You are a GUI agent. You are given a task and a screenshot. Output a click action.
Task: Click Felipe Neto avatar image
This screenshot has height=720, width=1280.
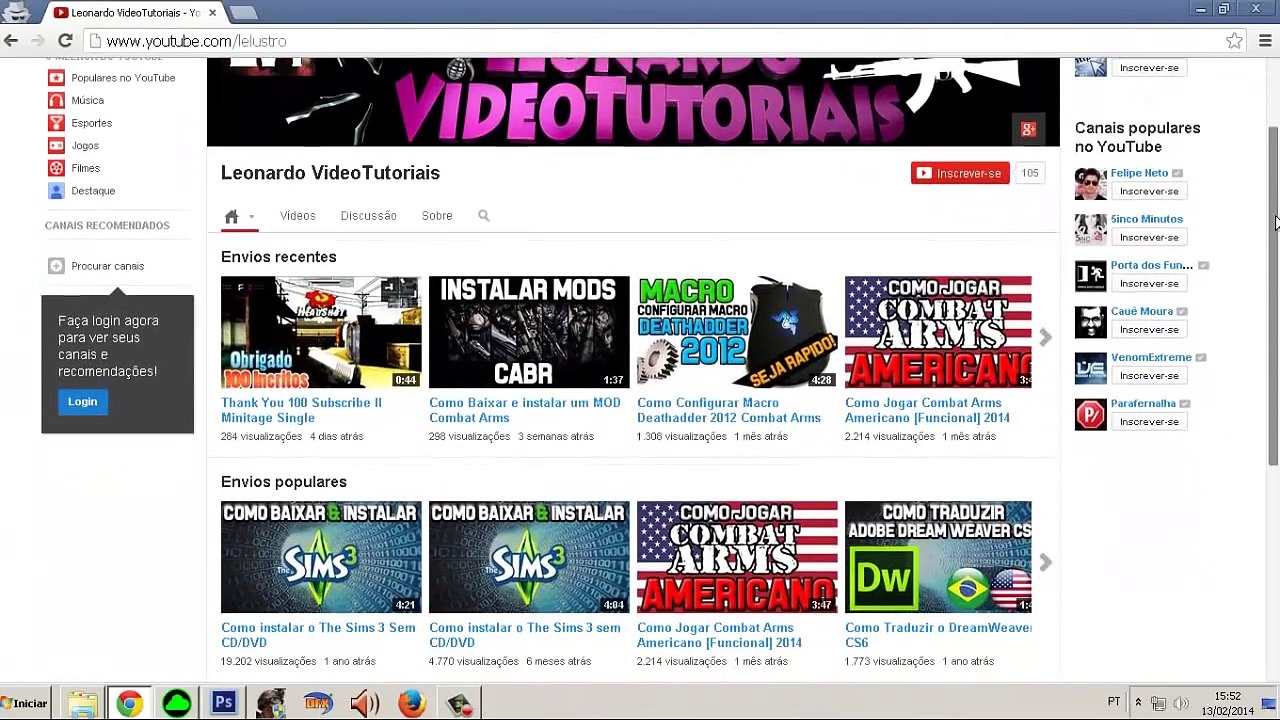(1090, 184)
